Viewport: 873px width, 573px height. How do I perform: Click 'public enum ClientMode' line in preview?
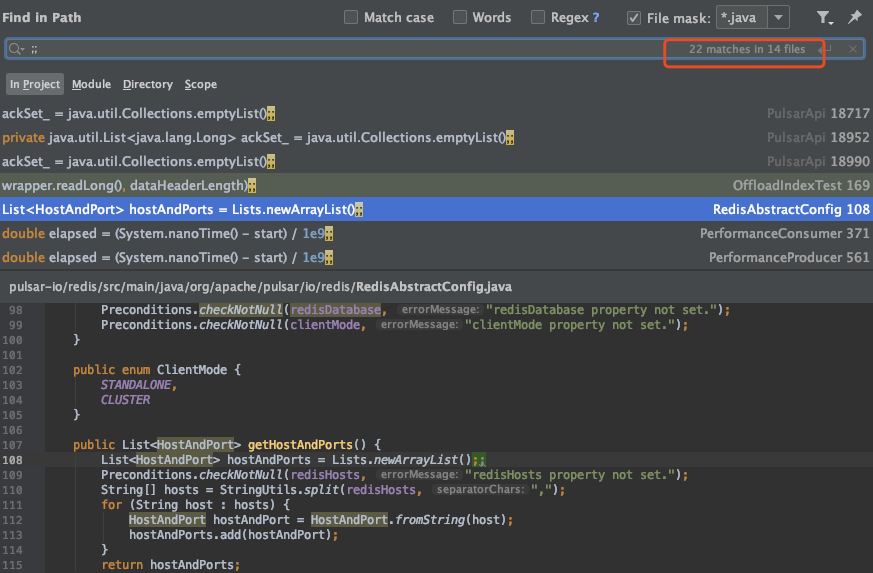click(x=156, y=370)
